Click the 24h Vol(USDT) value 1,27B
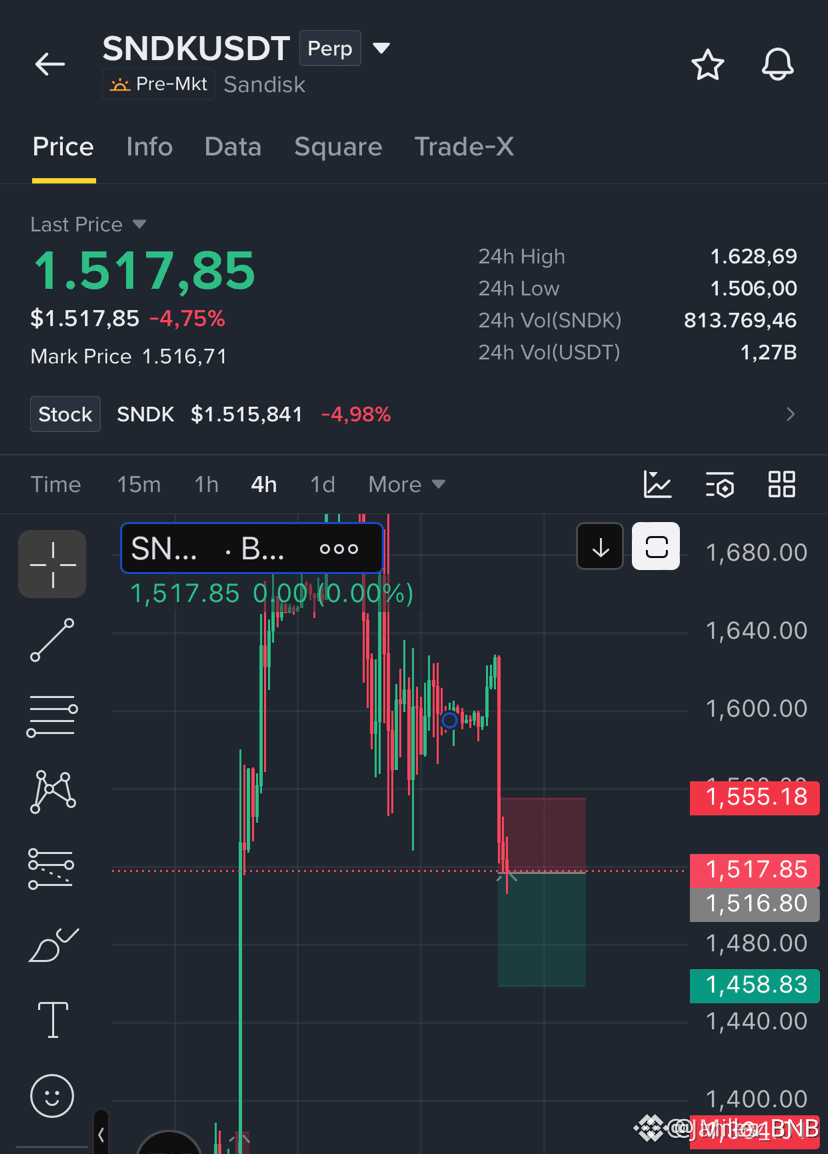The image size is (828, 1154). tap(768, 353)
